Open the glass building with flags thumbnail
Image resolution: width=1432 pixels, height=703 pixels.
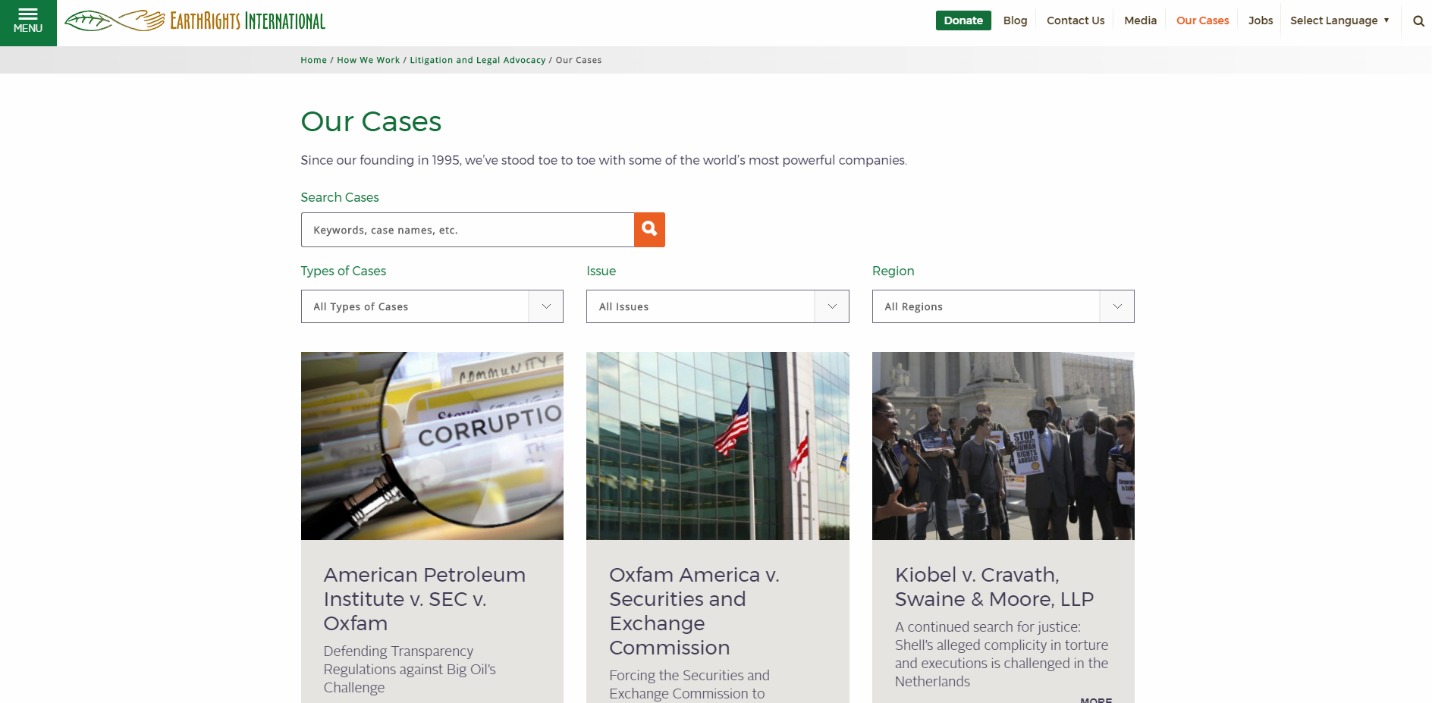pos(717,446)
